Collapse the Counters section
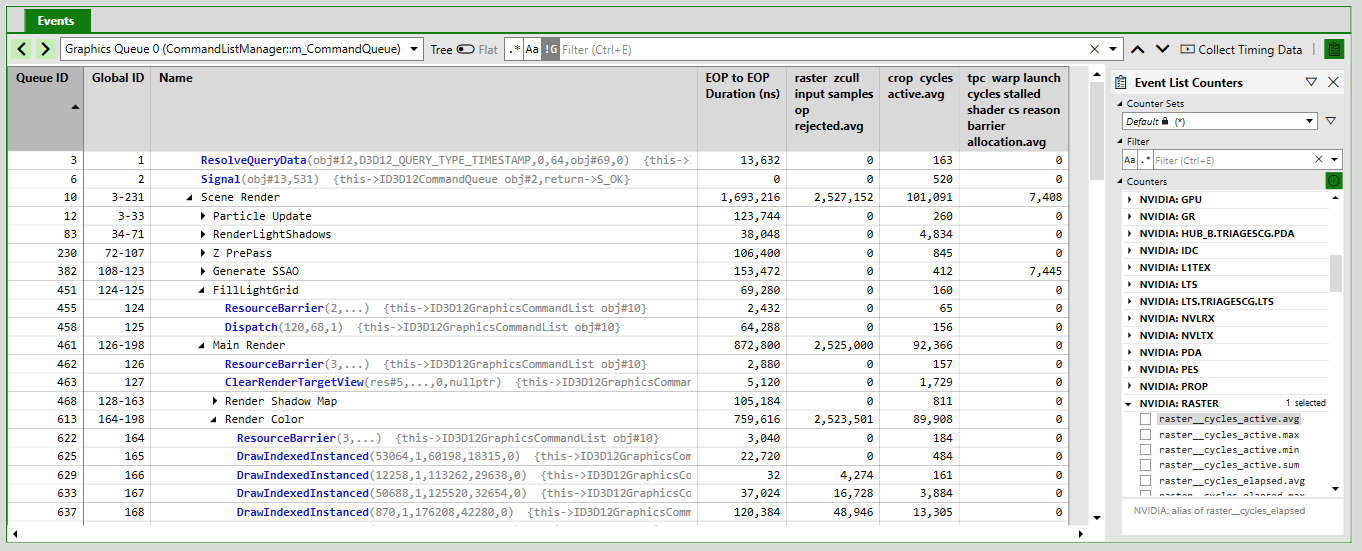Viewport: 1362px width, 551px height. [x=1120, y=182]
